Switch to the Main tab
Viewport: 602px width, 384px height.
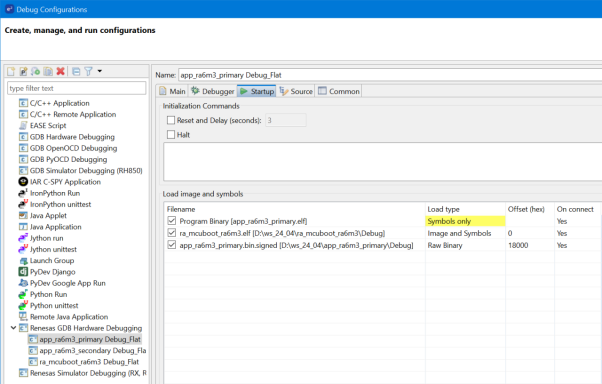click(x=172, y=91)
